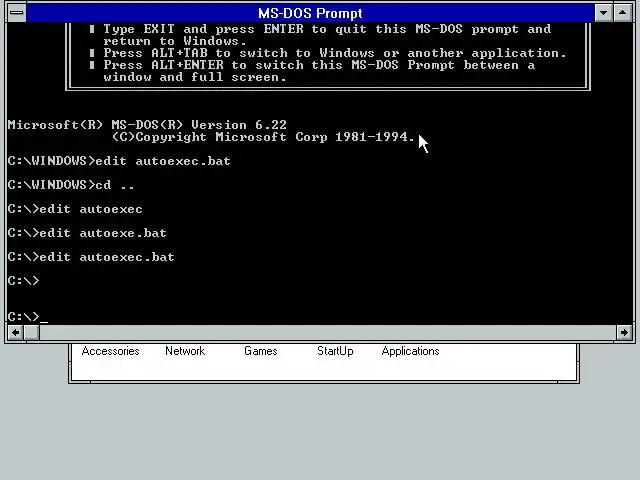640x480 pixels.
Task: Click the horizontal scrollbar track
Action: click(x=327, y=332)
